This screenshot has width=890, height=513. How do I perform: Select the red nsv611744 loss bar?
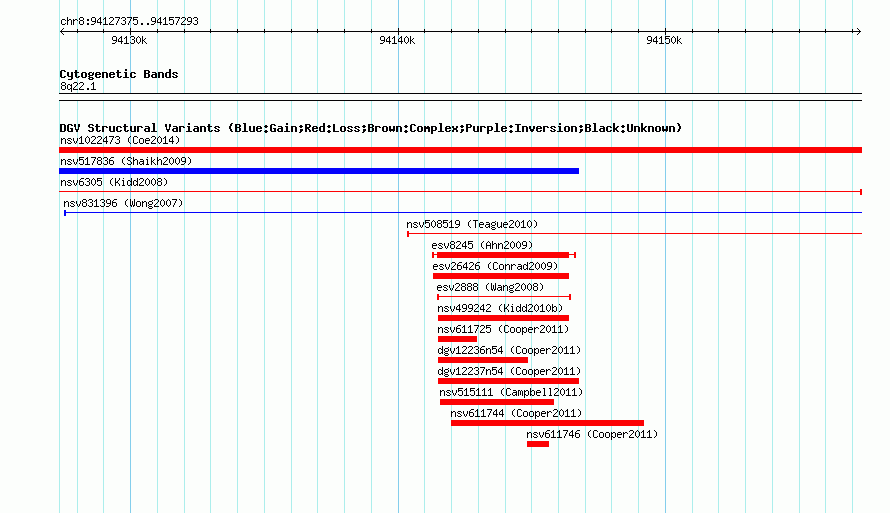point(547,423)
